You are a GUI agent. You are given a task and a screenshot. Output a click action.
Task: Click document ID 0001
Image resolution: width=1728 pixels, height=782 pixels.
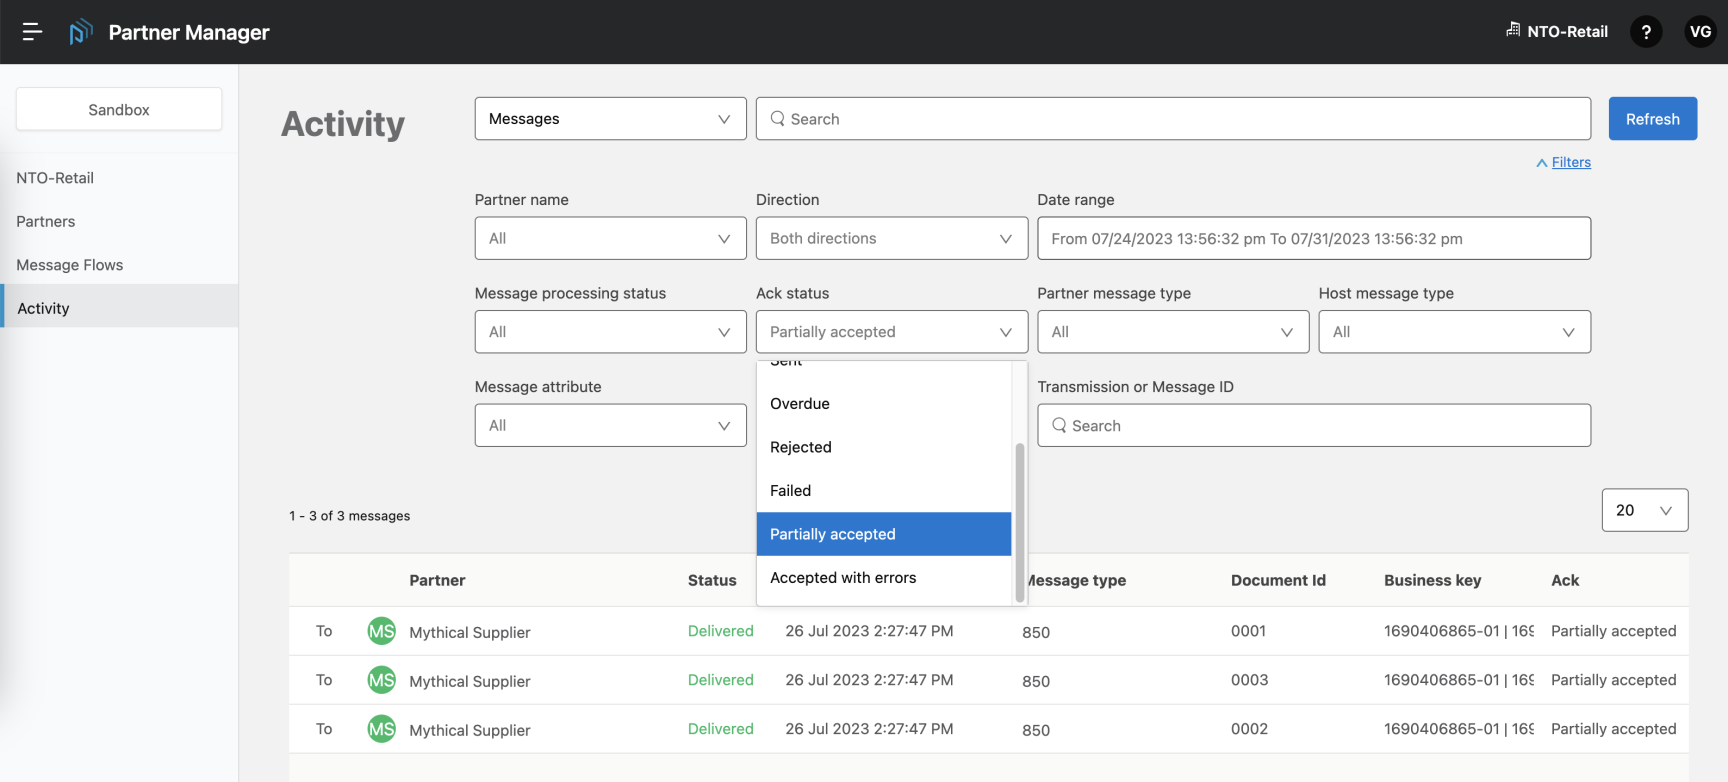point(1248,631)
